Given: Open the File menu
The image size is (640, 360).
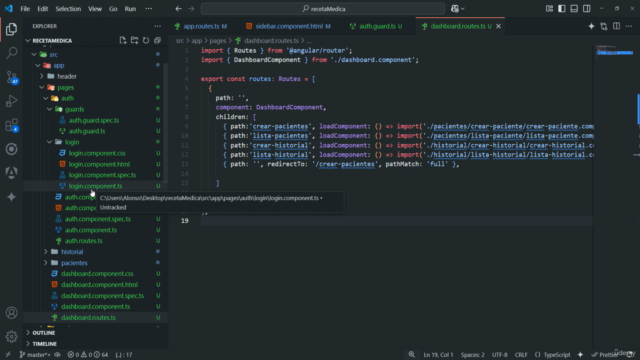Looking at the screenshot, I should click(25, 9).
